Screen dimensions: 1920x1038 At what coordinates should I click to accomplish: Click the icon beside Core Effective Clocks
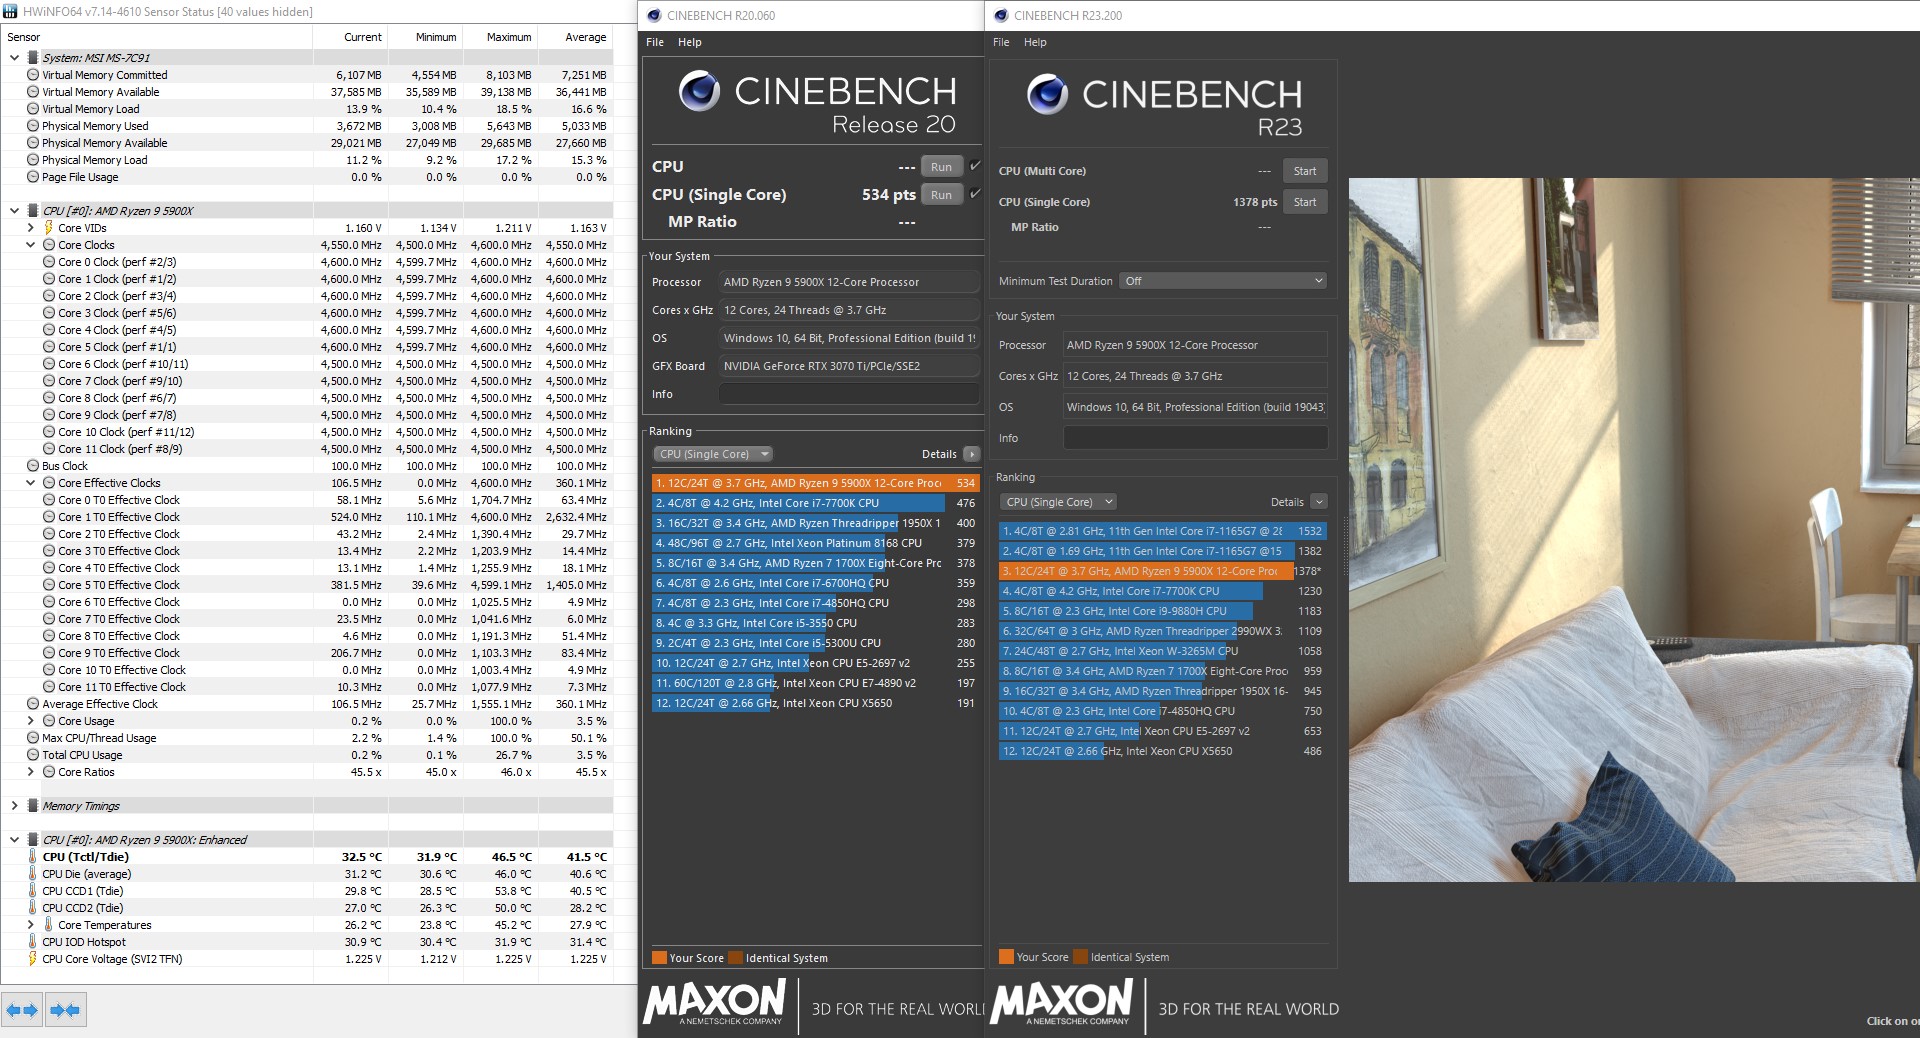pyautogui.click(x=49, y=483)
